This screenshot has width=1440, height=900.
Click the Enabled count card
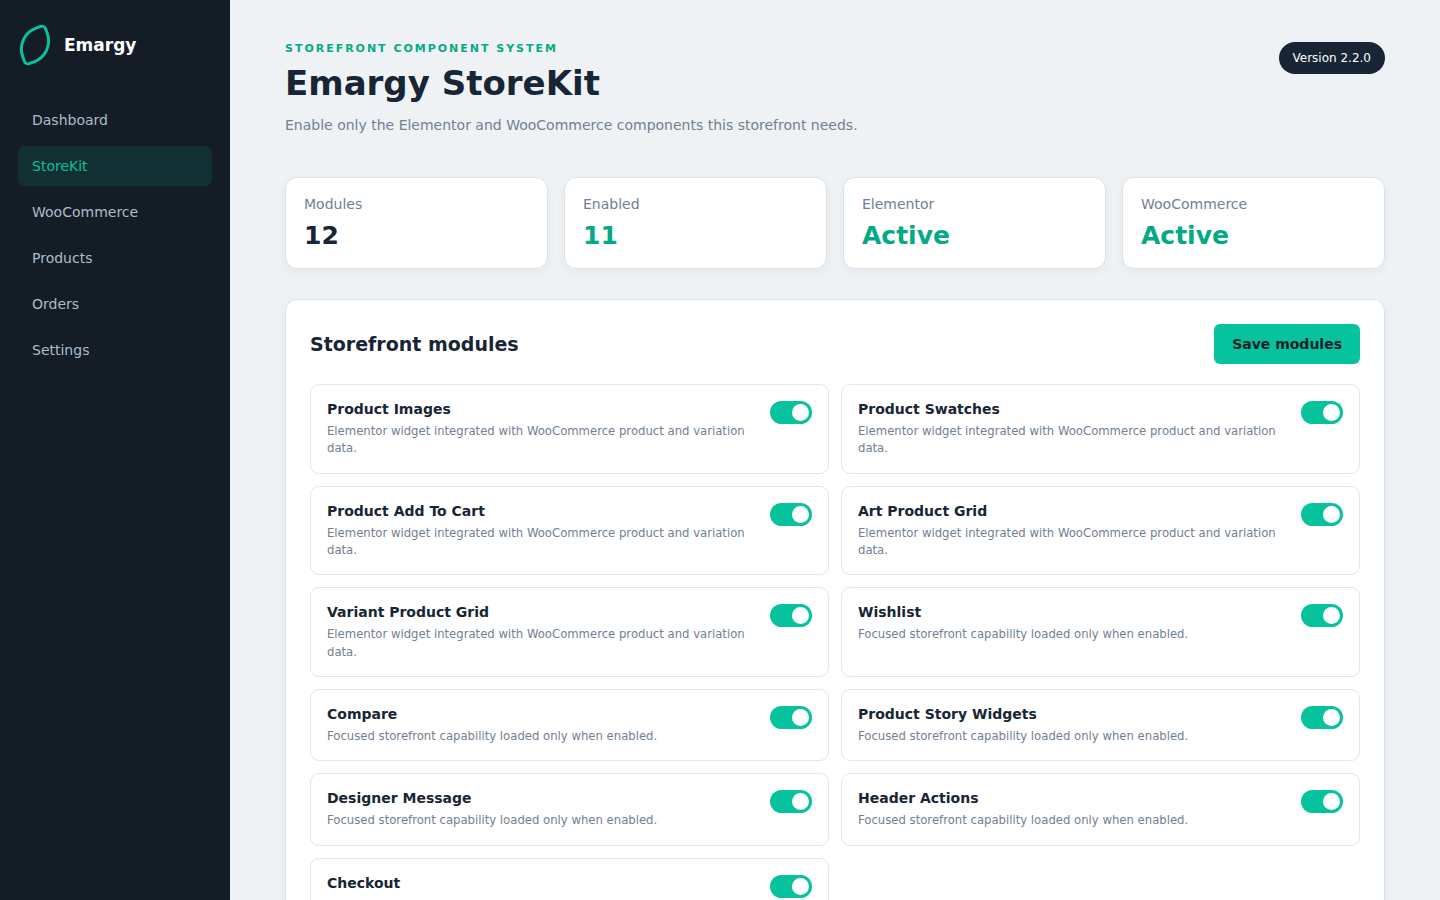pyautogui.click(x=695, y=223)
